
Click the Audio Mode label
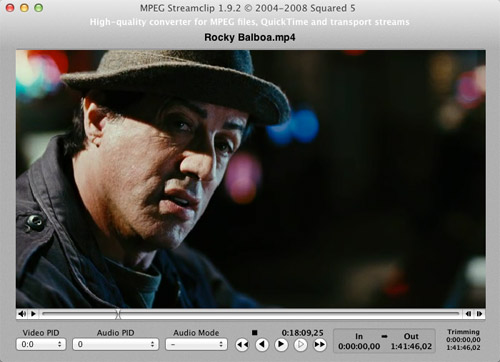(196, 333)
